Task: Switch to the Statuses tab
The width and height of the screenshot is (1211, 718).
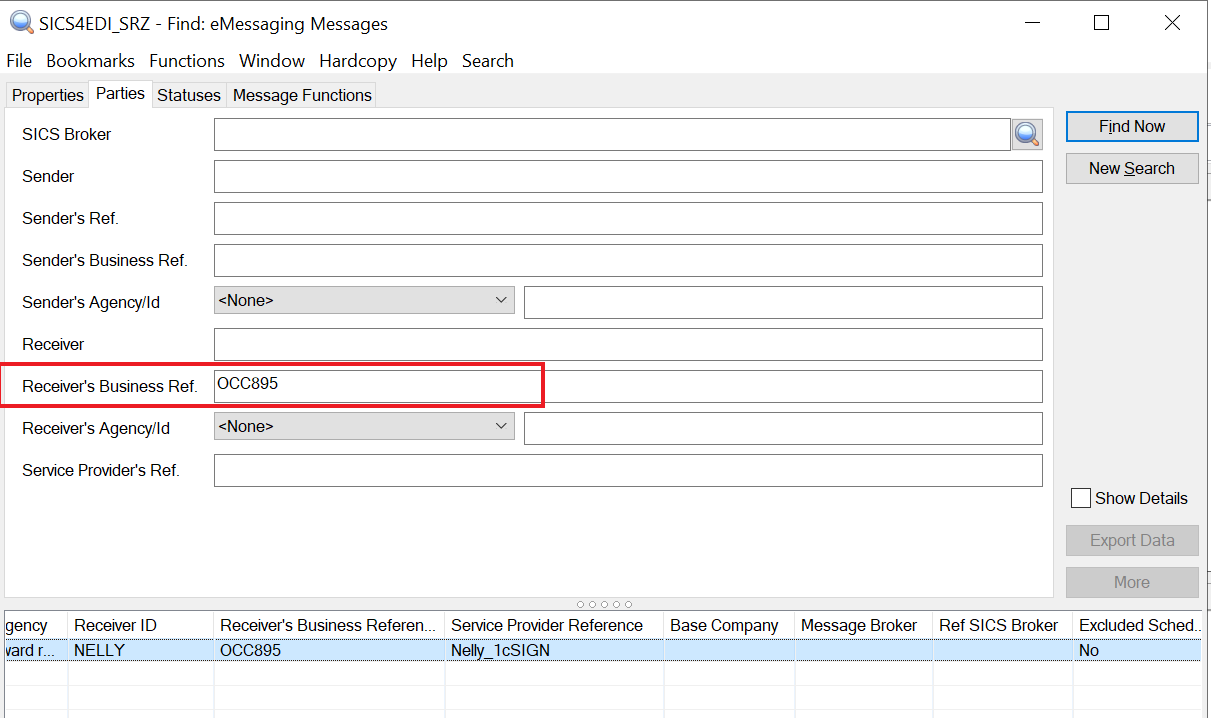Action: (x=188, y=95)
